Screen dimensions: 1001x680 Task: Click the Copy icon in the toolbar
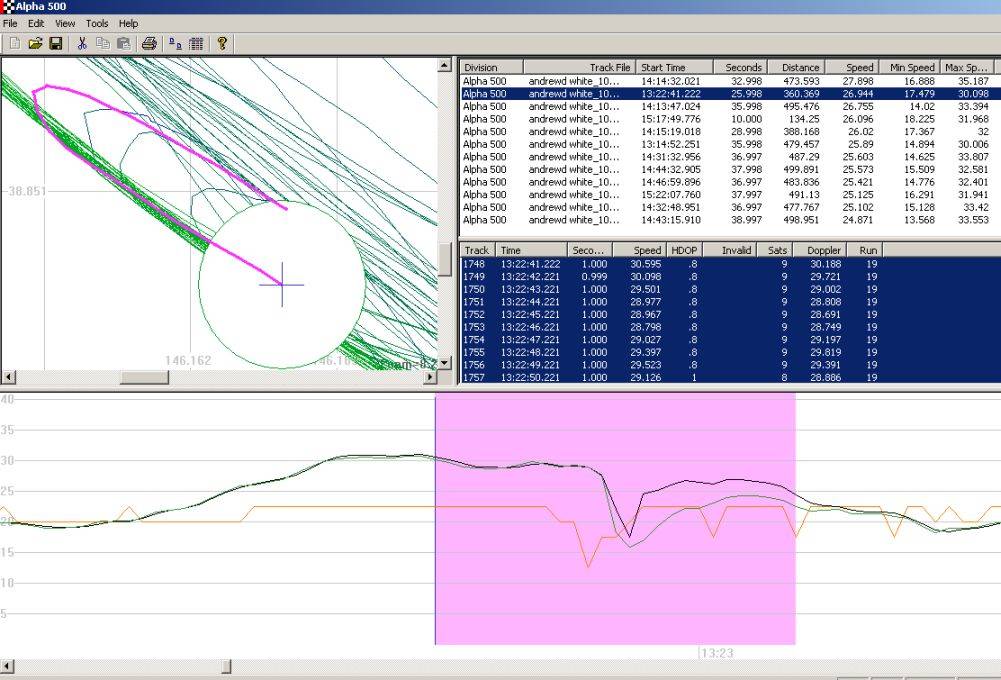pyautogui.click(x=102, y=43)
